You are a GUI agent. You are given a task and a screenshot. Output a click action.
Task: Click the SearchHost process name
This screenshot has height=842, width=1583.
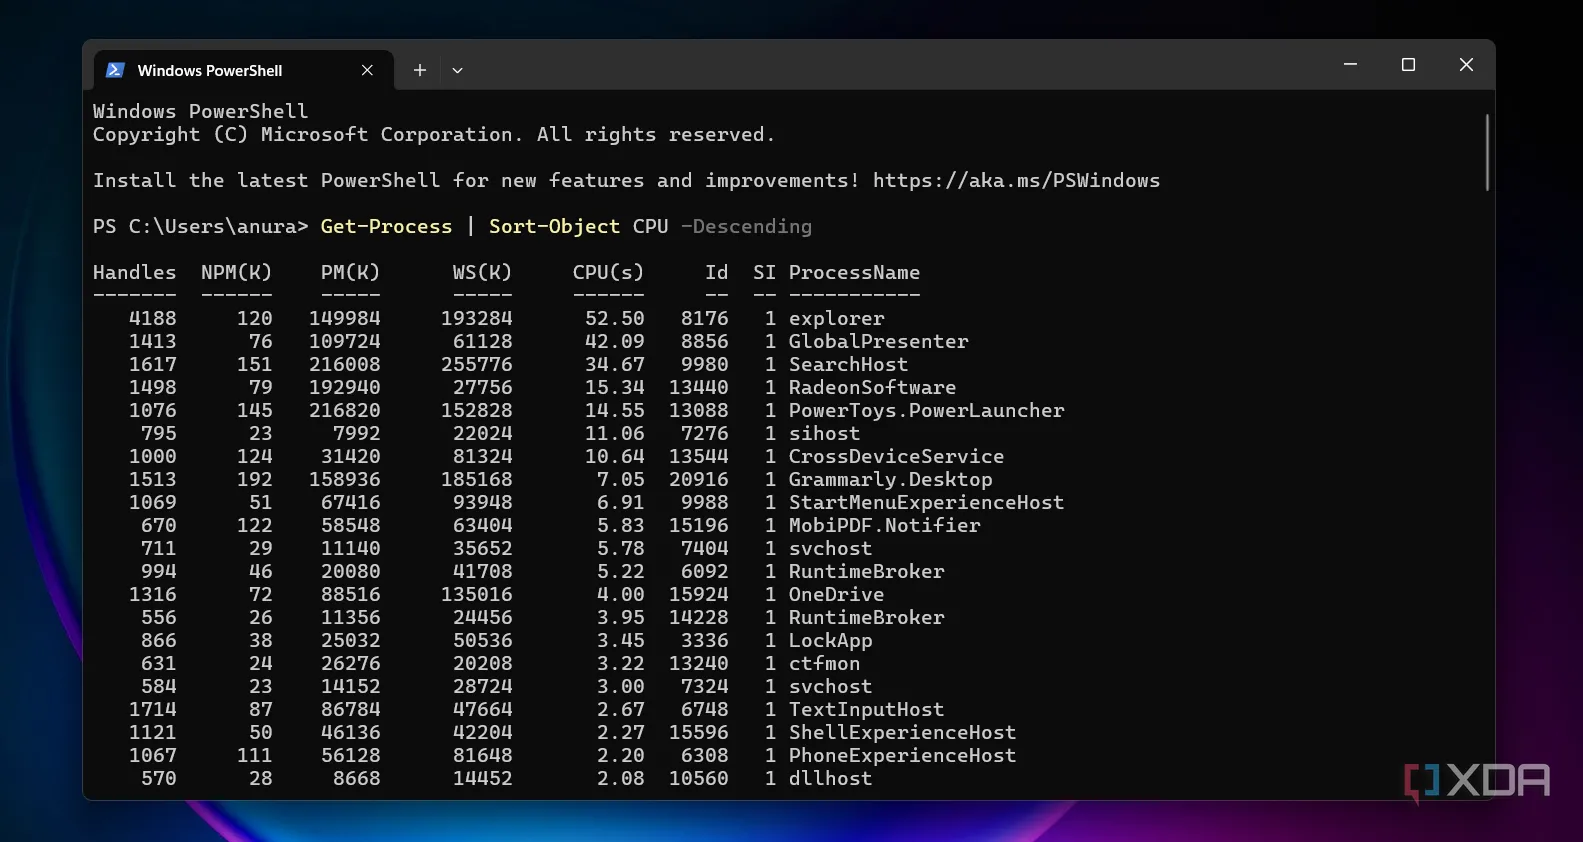848,365
